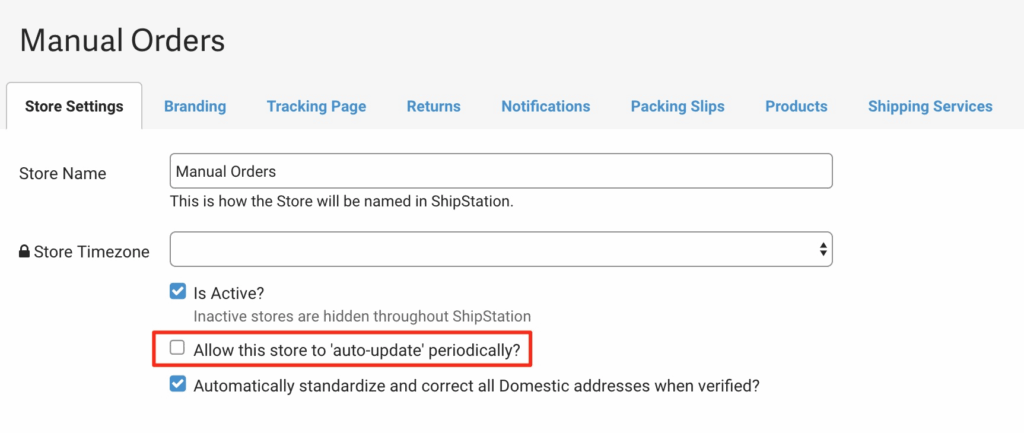The height and width of the screenshot is (433, 1024).
Task: Open the Store Timezone dropdown
Action: [x=500, y=249]
